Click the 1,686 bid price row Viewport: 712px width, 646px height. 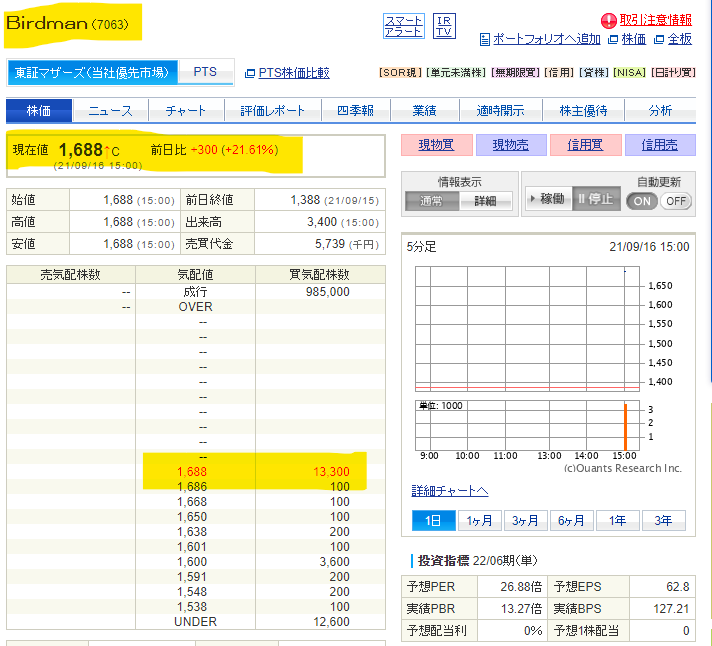pos(196,487)
